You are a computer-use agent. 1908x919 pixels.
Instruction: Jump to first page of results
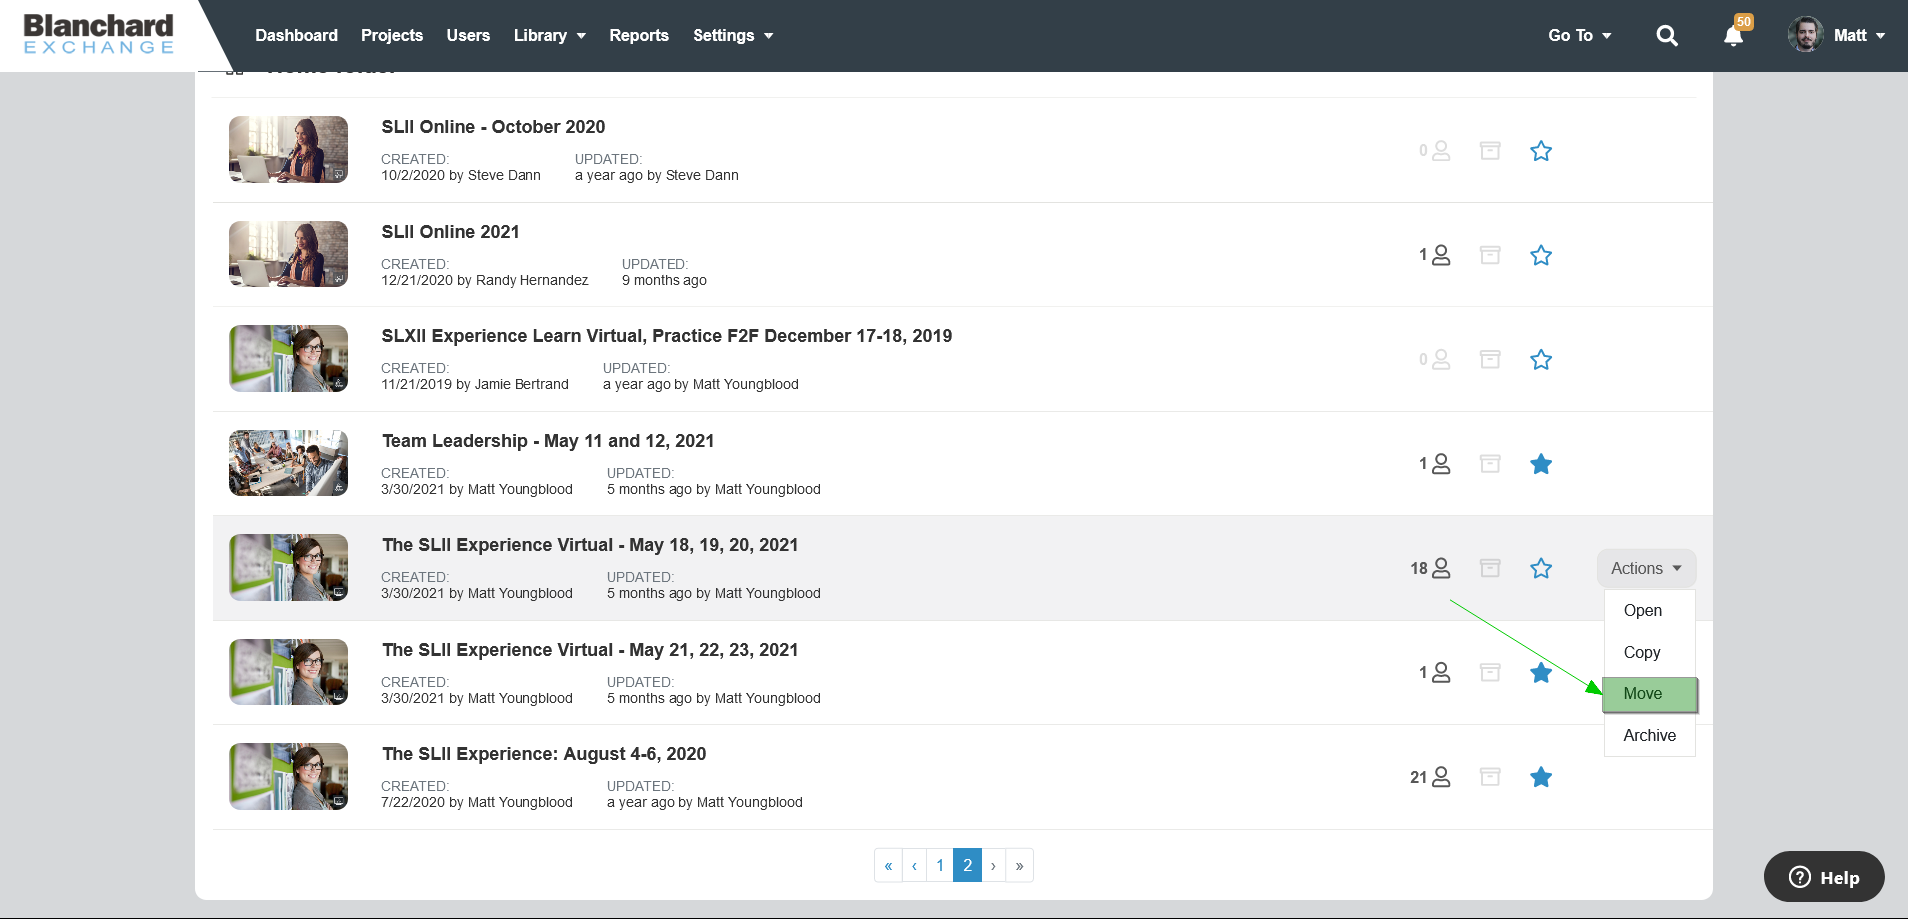coord(888,866)
